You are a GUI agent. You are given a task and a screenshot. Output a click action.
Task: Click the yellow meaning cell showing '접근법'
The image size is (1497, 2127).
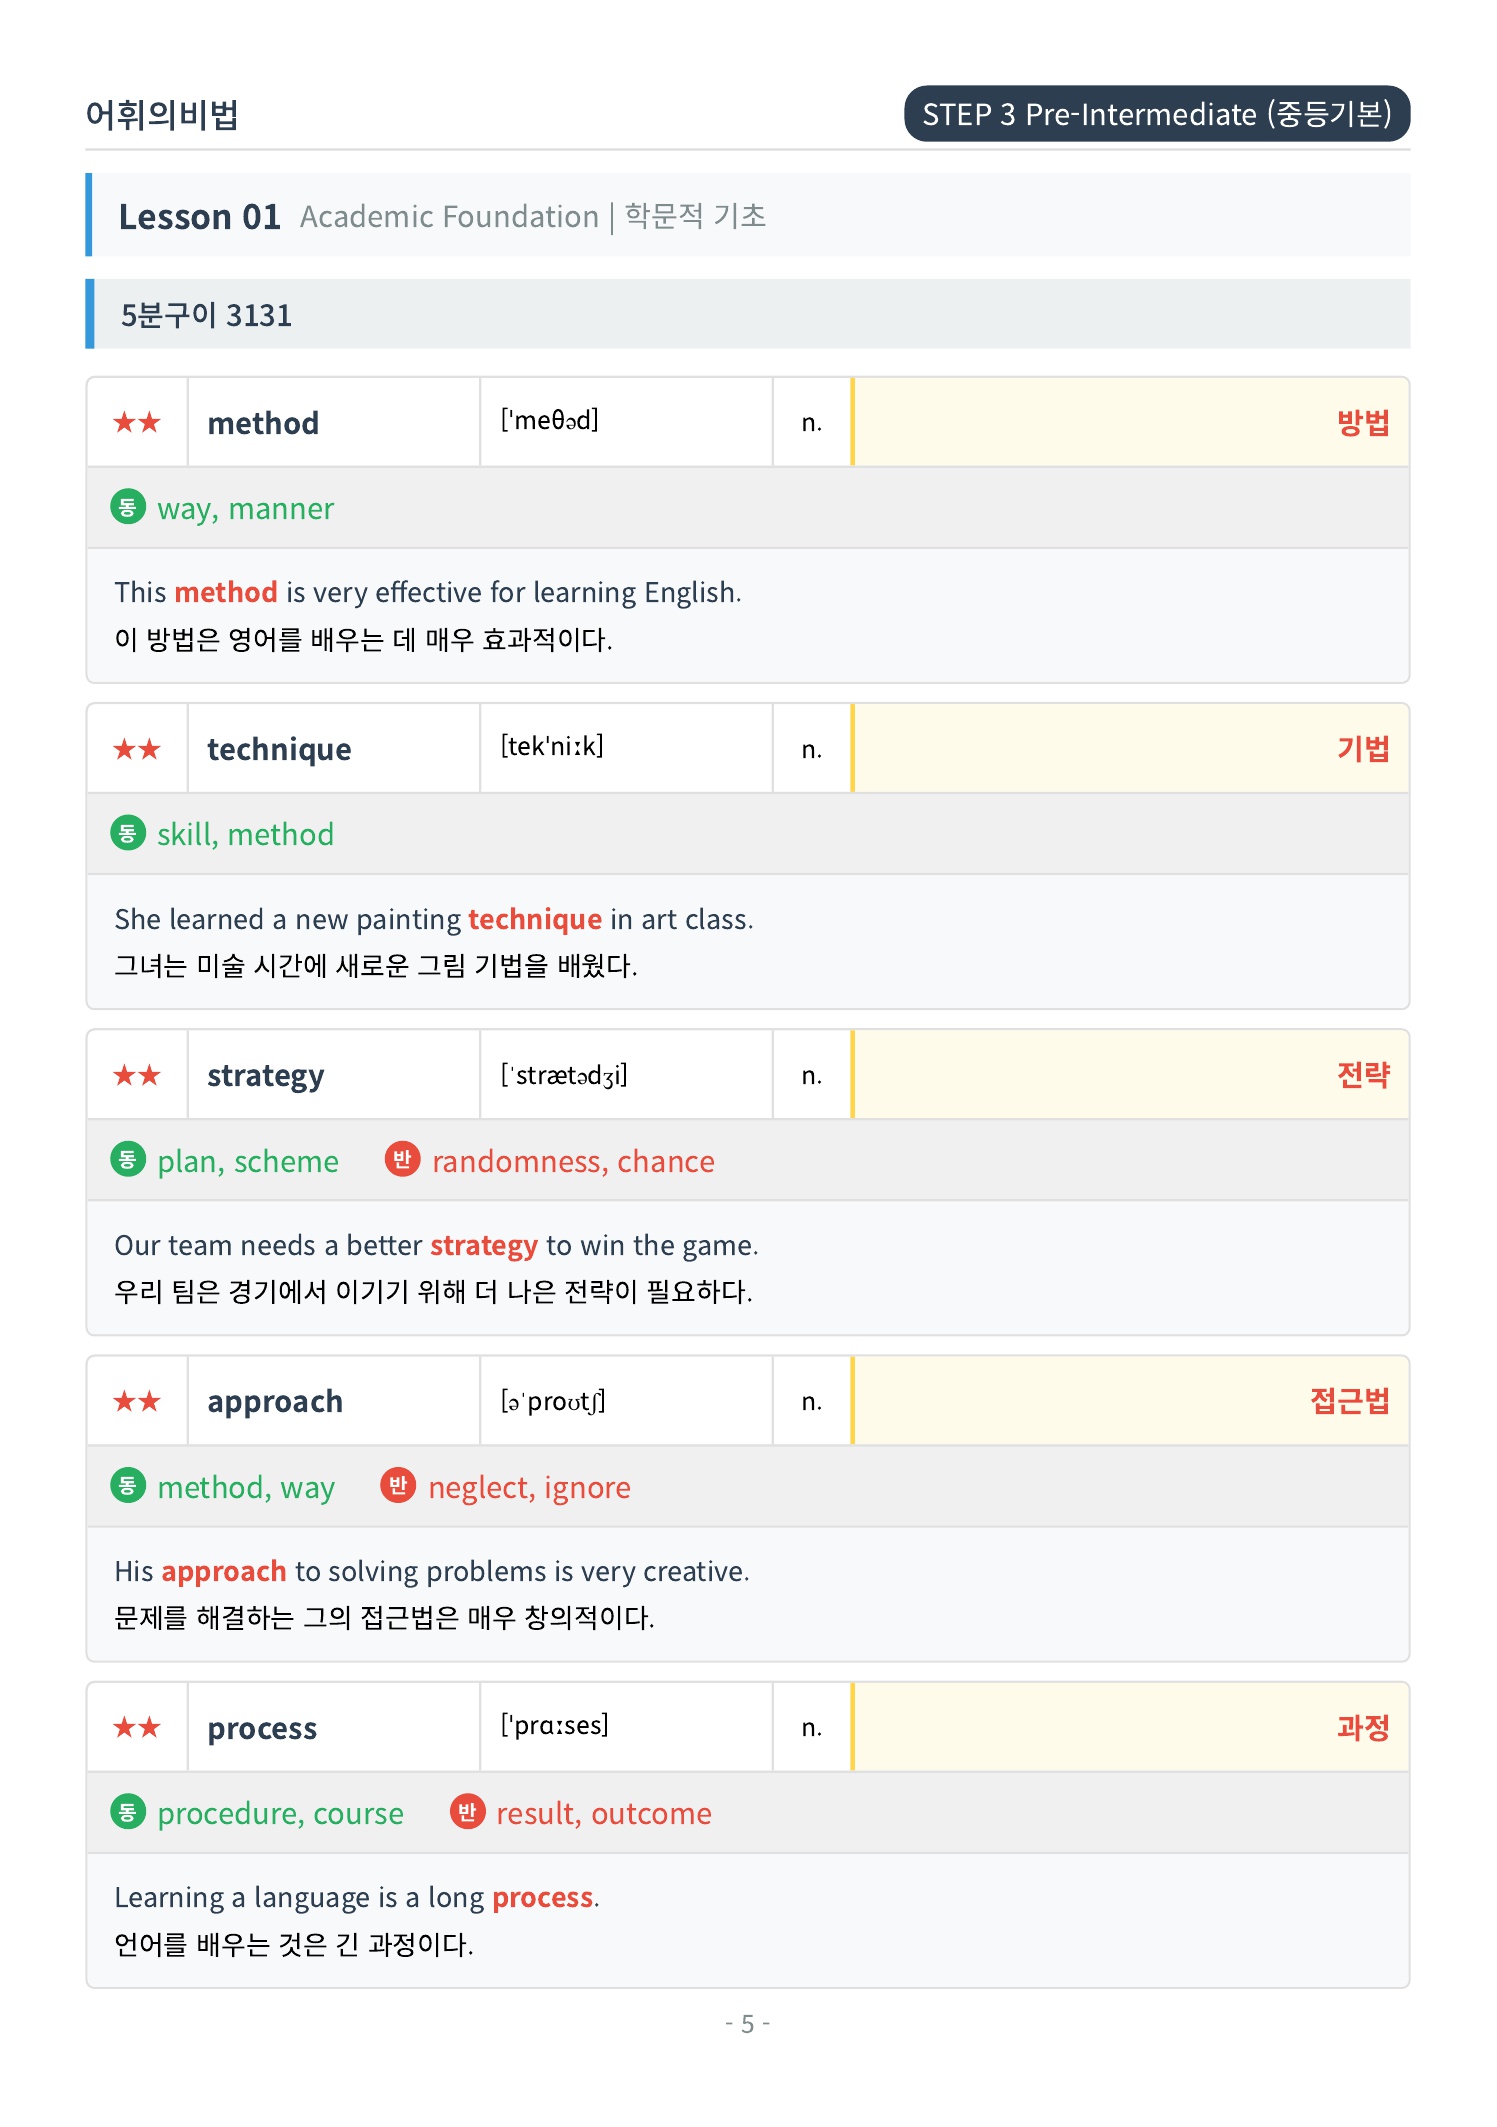point(1130,1400)
